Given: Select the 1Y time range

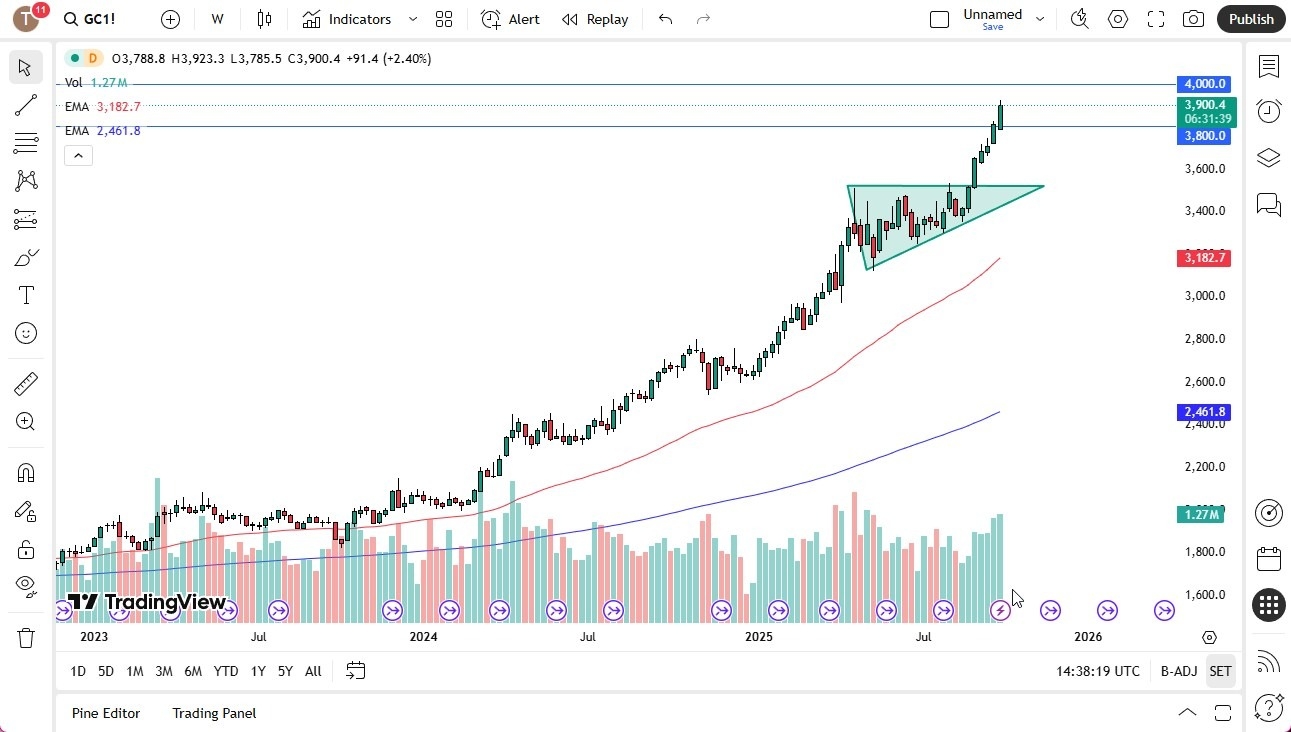Looking at the screenshot, I should (x=257, y=671).
